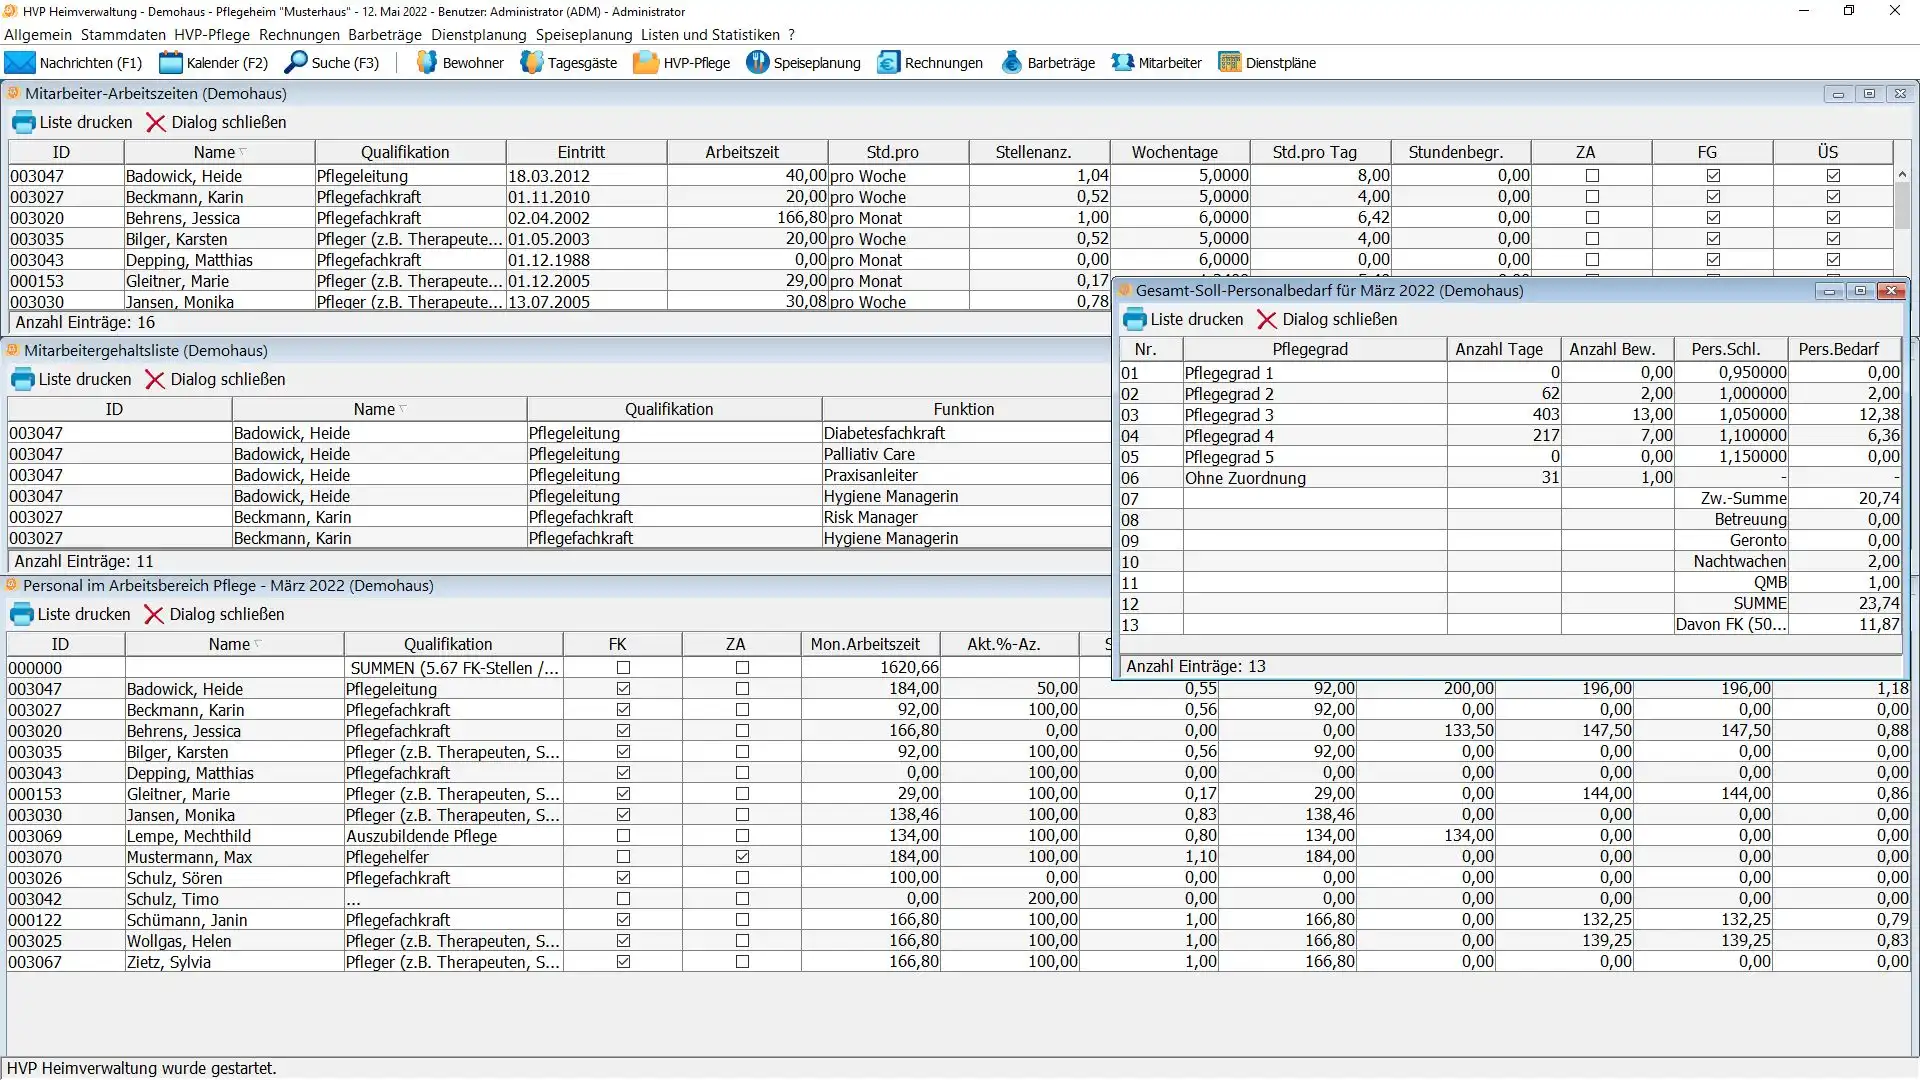Click Name sort arrow in Mitarbeitergehaltsliste
Image resolution: width=1920 pixels, height=1080 pixels.
403,409
